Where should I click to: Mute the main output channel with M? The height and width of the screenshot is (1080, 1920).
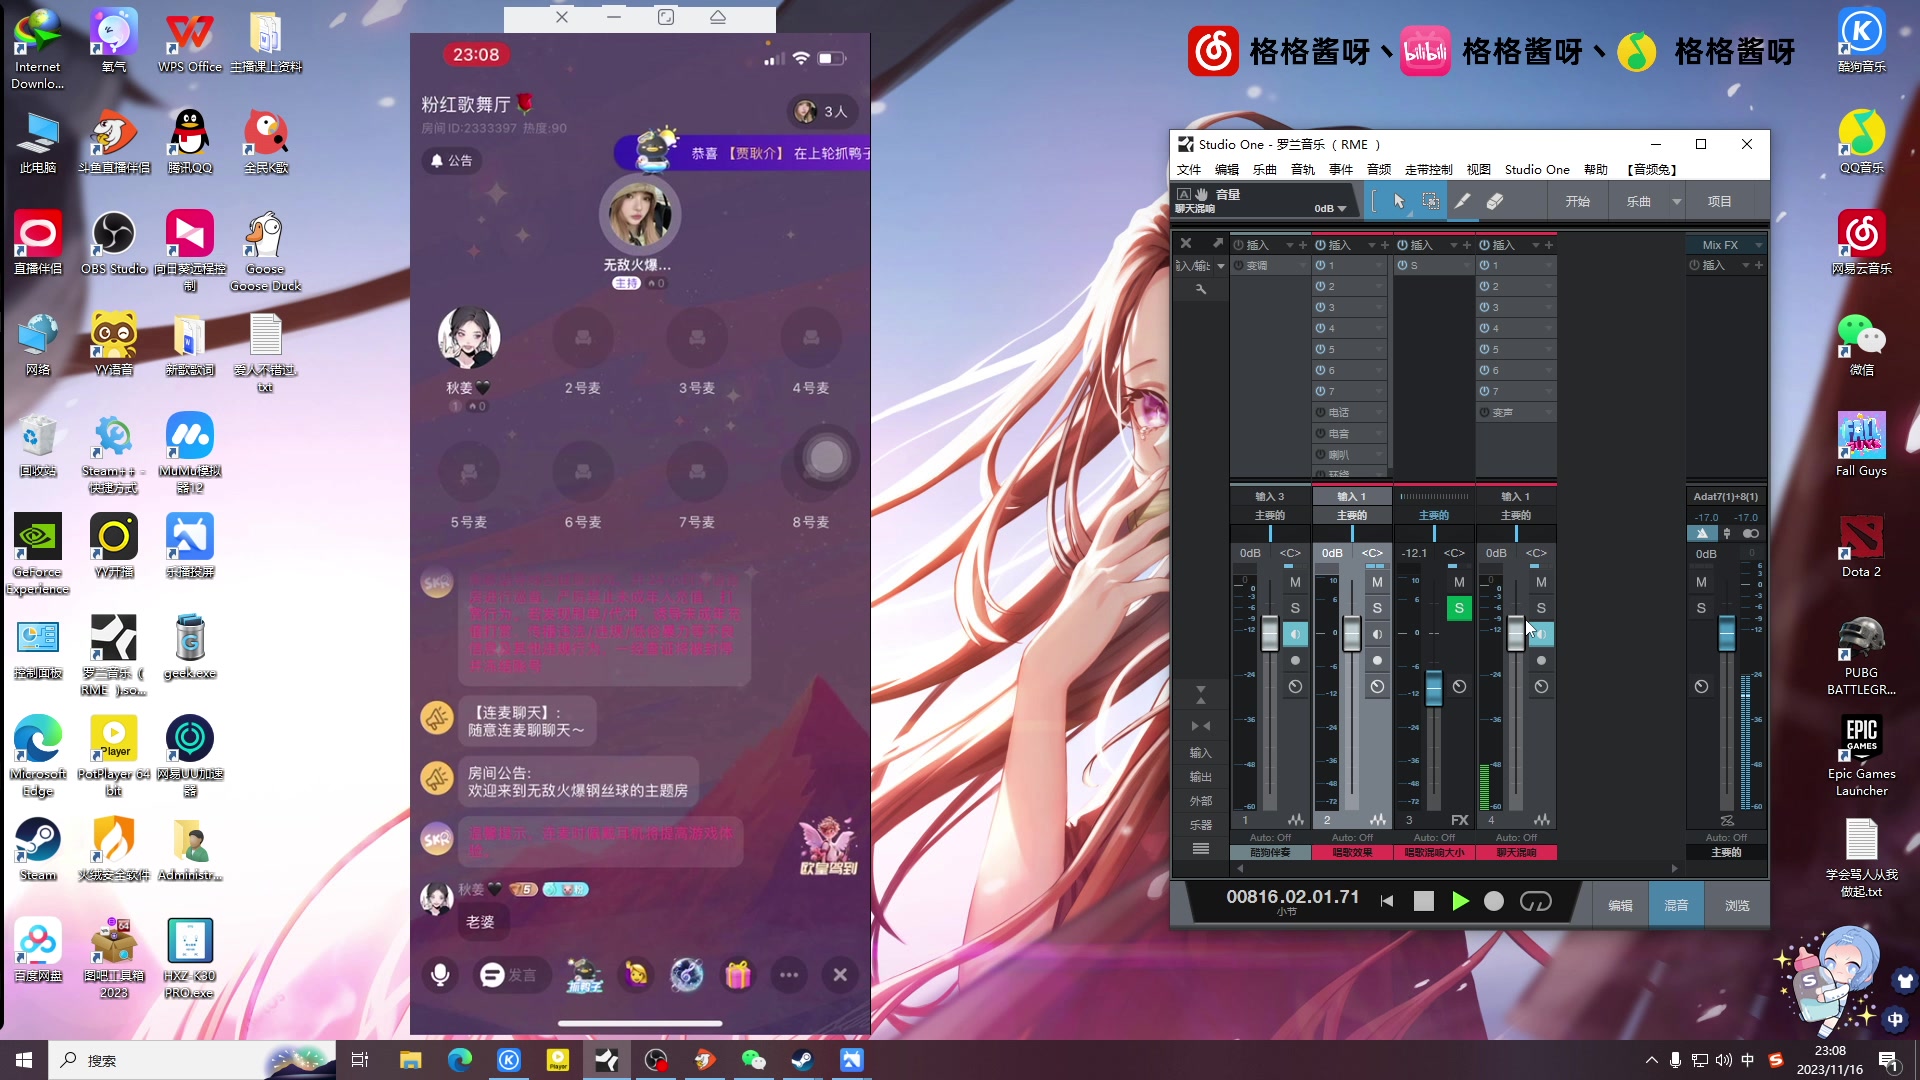click(x=1701, y=582)
